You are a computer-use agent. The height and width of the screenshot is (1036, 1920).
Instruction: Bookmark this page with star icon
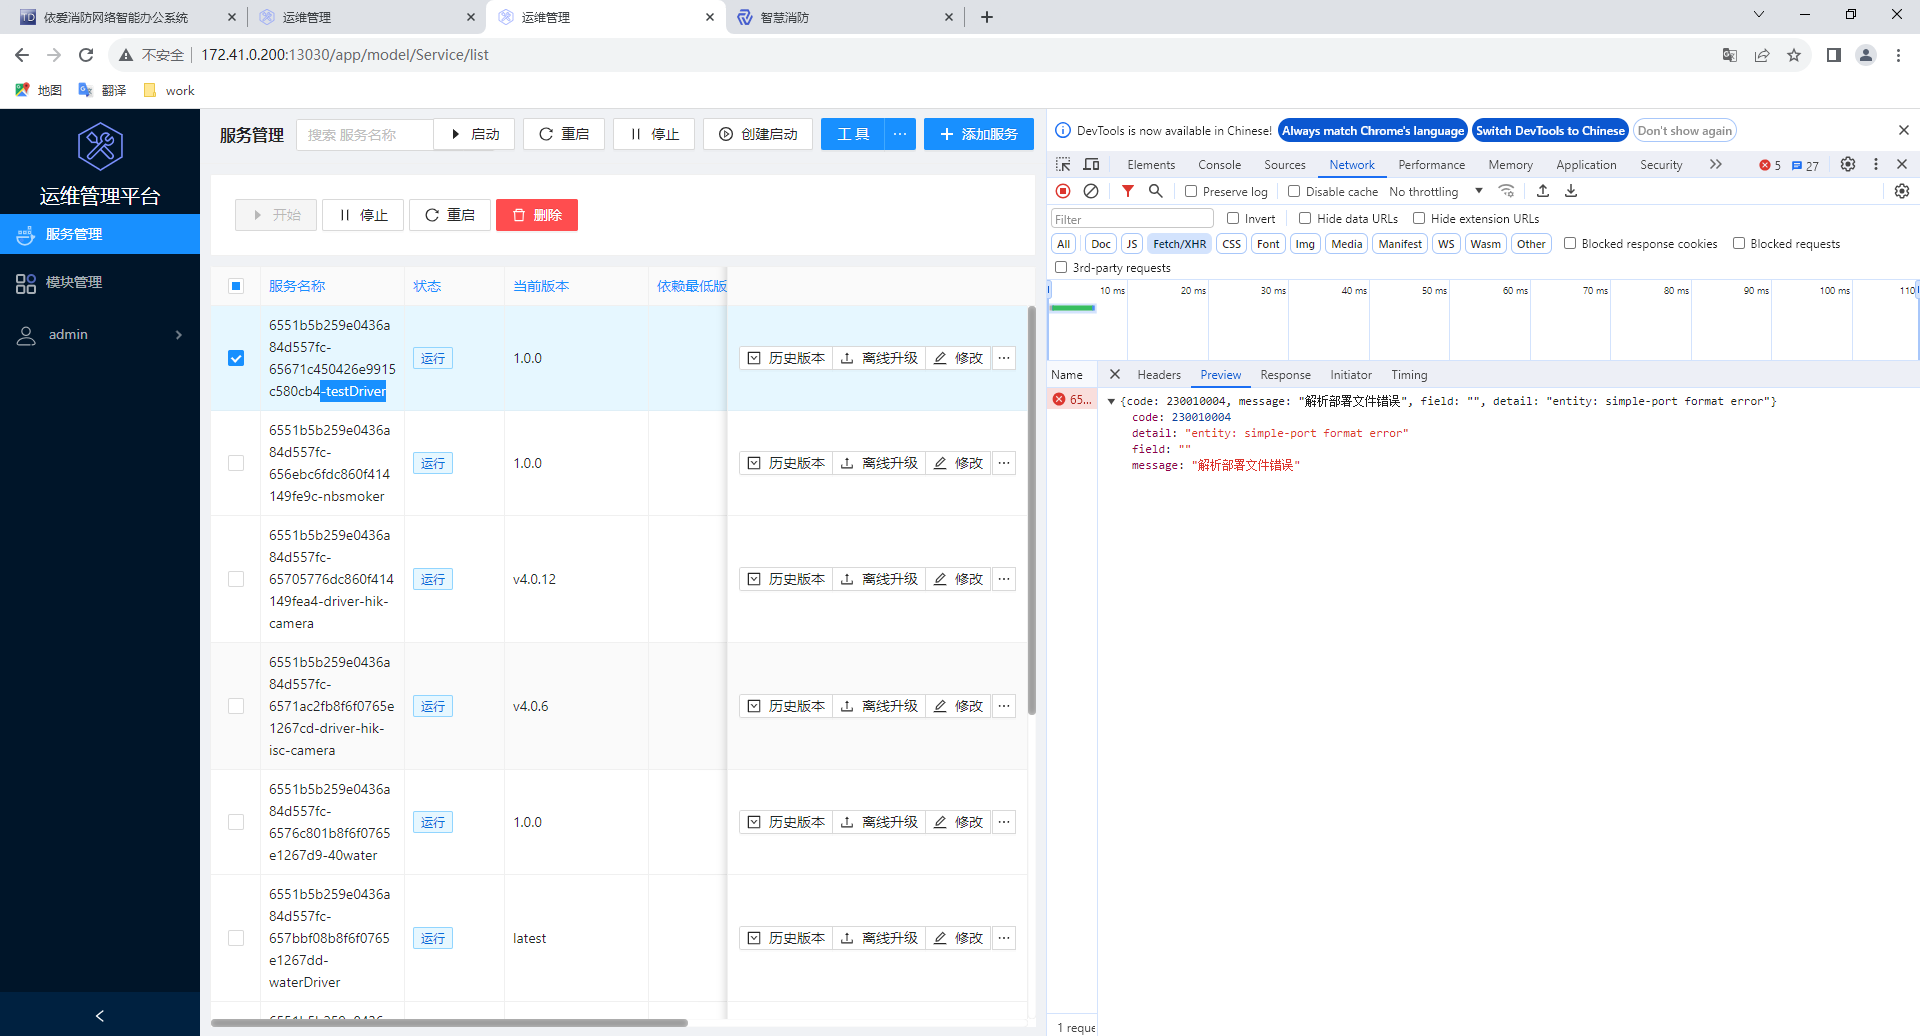tap(1794, 55)
